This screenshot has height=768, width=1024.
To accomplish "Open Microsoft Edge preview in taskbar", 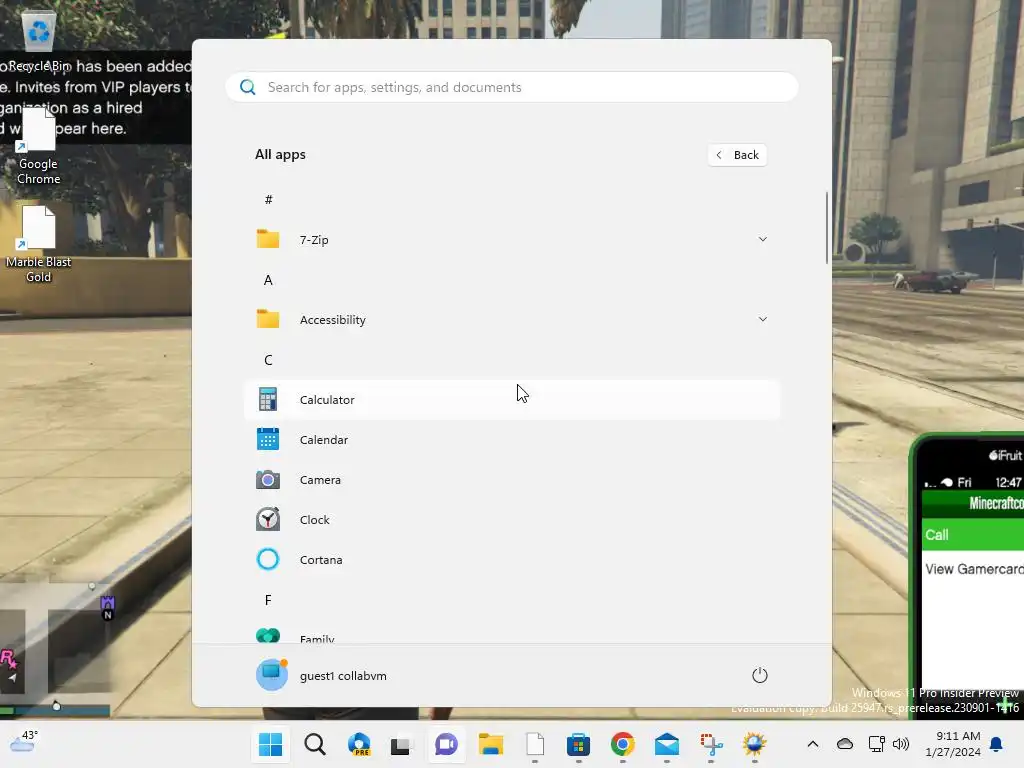I will click(359, 744).
